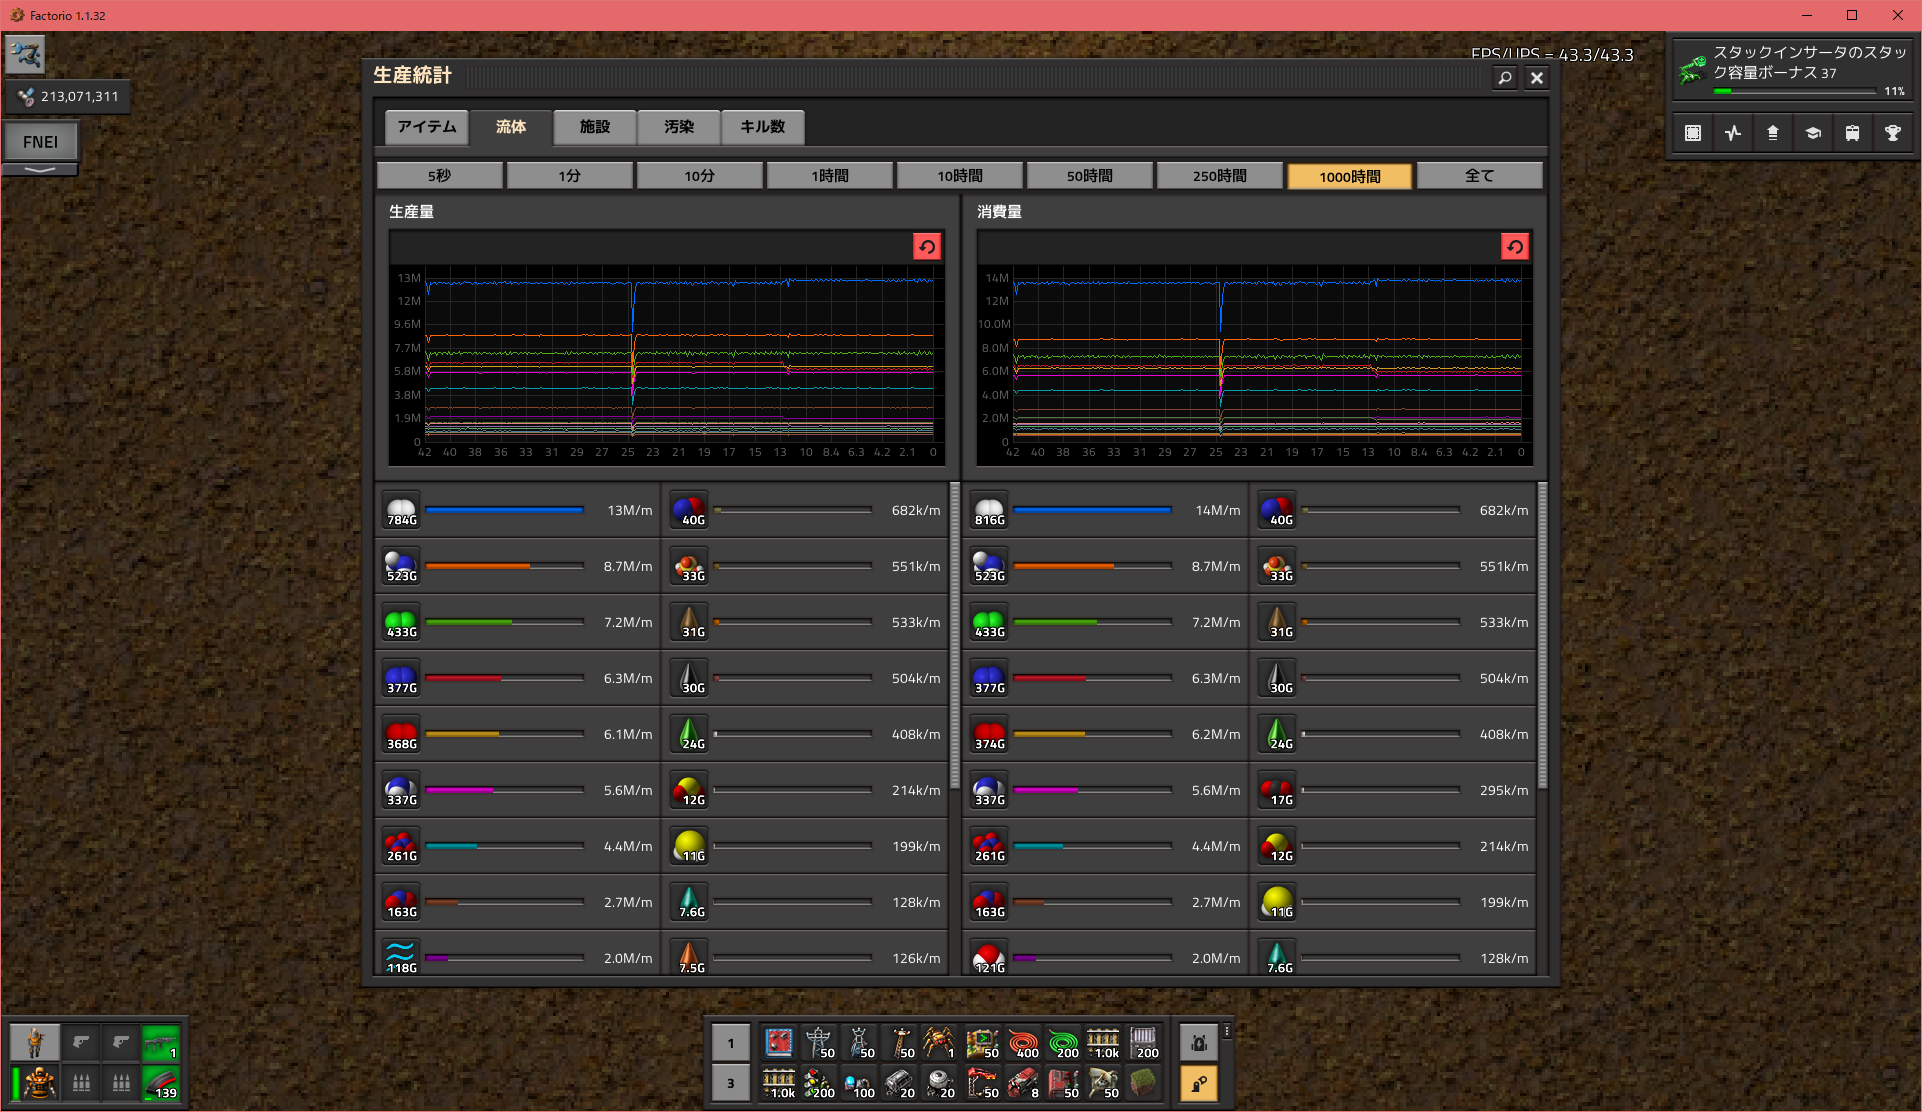Select the locomotive quickbar slot

[x=1023, y=1083]
